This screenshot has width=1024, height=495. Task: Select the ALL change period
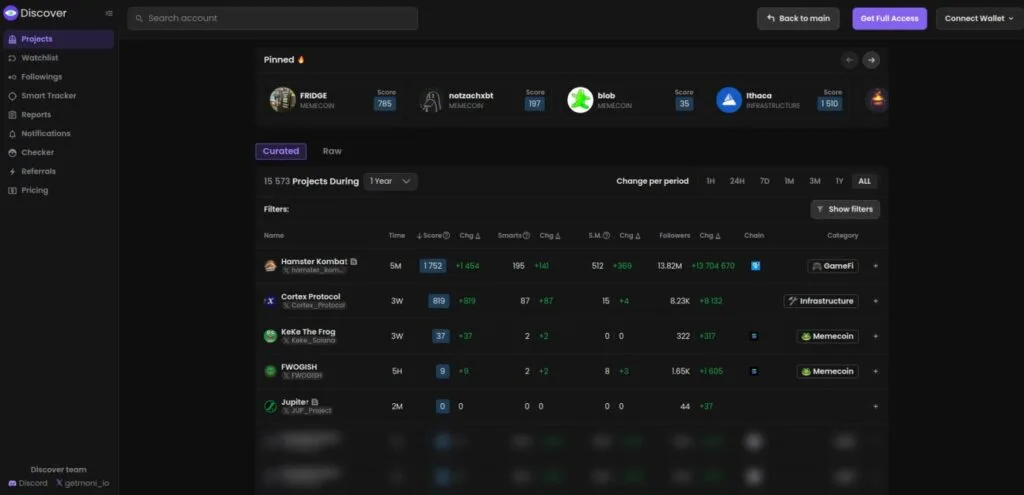(x=865, y=182)
